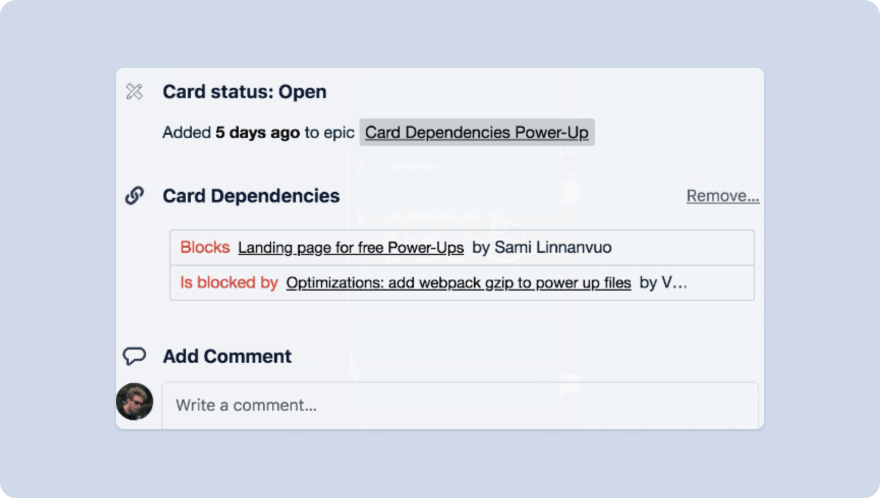This screenshot has height=498, width=880.
Task: Click the Remove... link for dependencies
Action: tap(722, 196)
